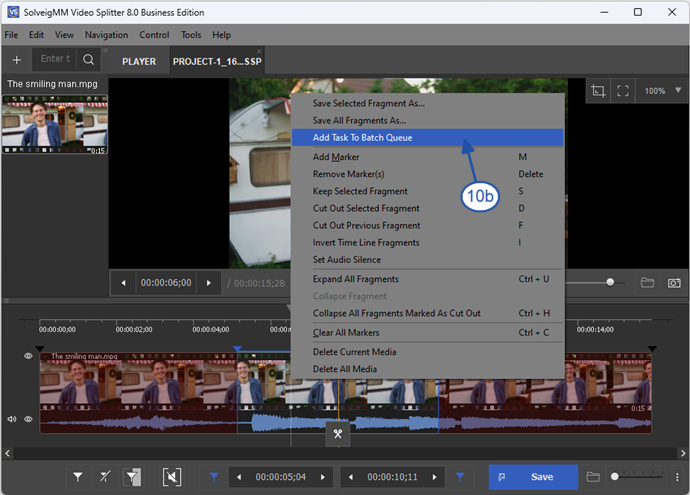Step back current time 00:00:06;00
The width and height of the screenshot is (690, 495).
coord(124,283)
